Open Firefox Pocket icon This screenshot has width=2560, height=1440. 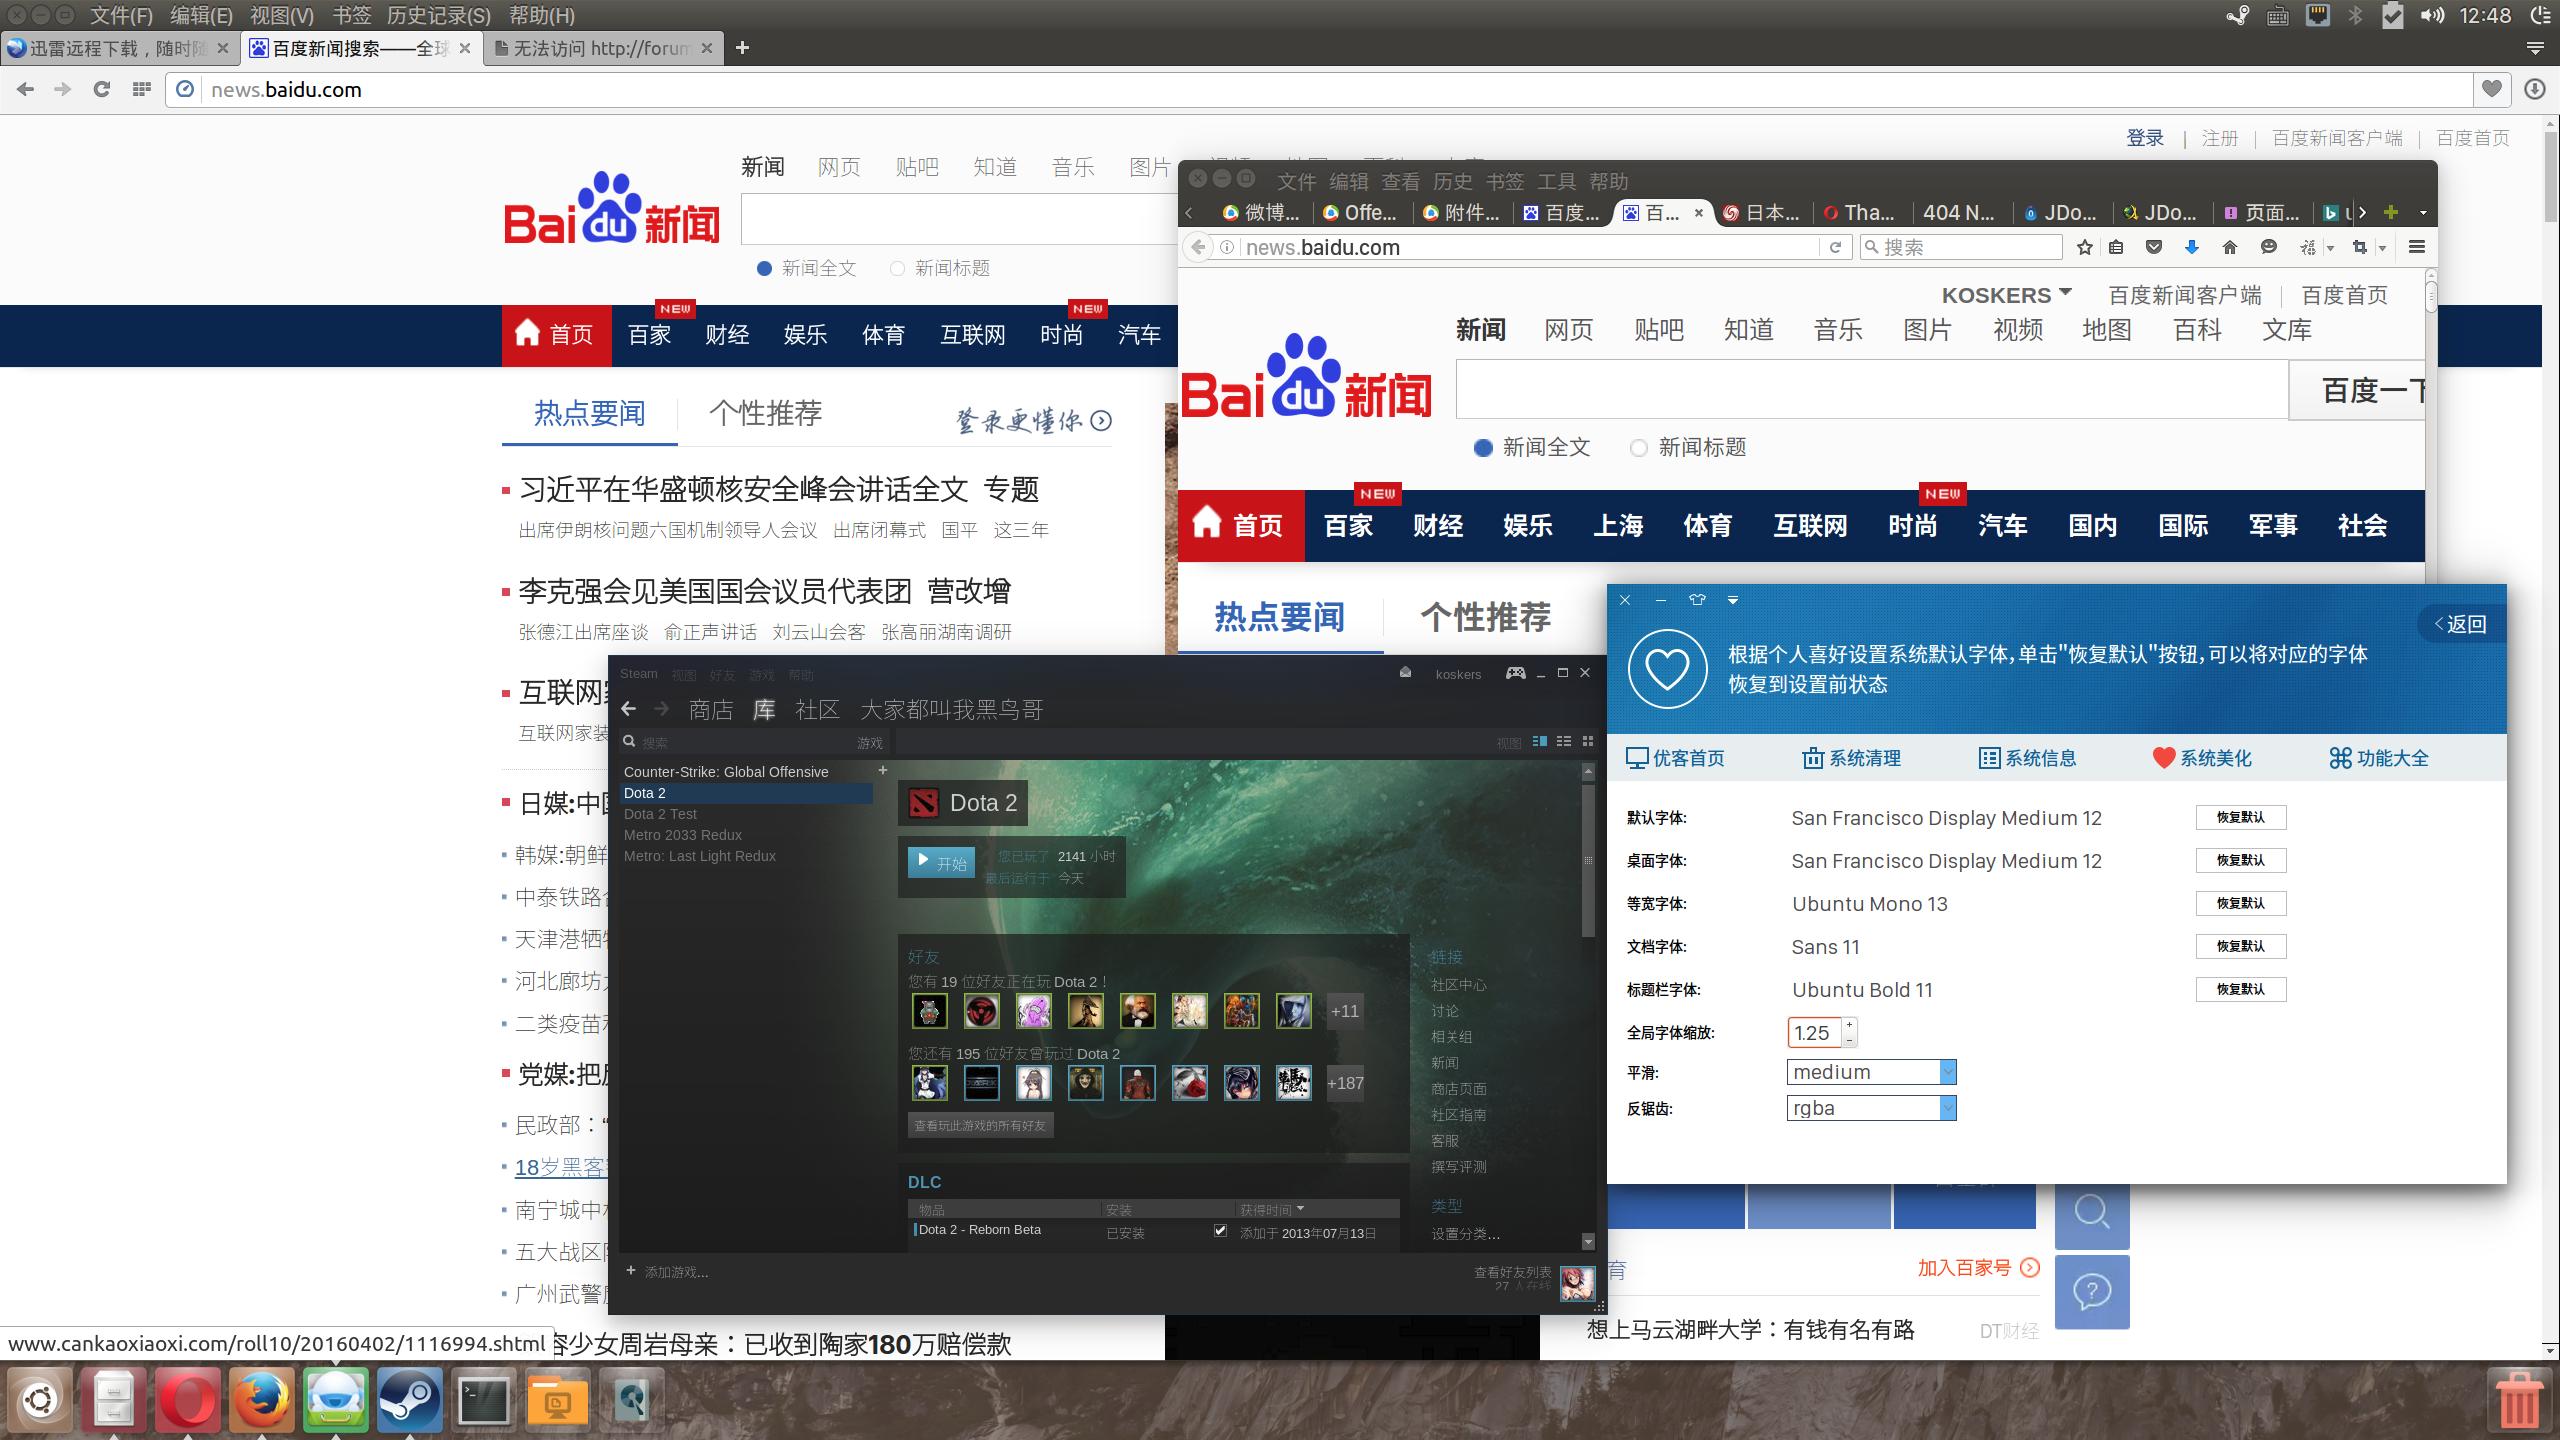[2154, 247]
